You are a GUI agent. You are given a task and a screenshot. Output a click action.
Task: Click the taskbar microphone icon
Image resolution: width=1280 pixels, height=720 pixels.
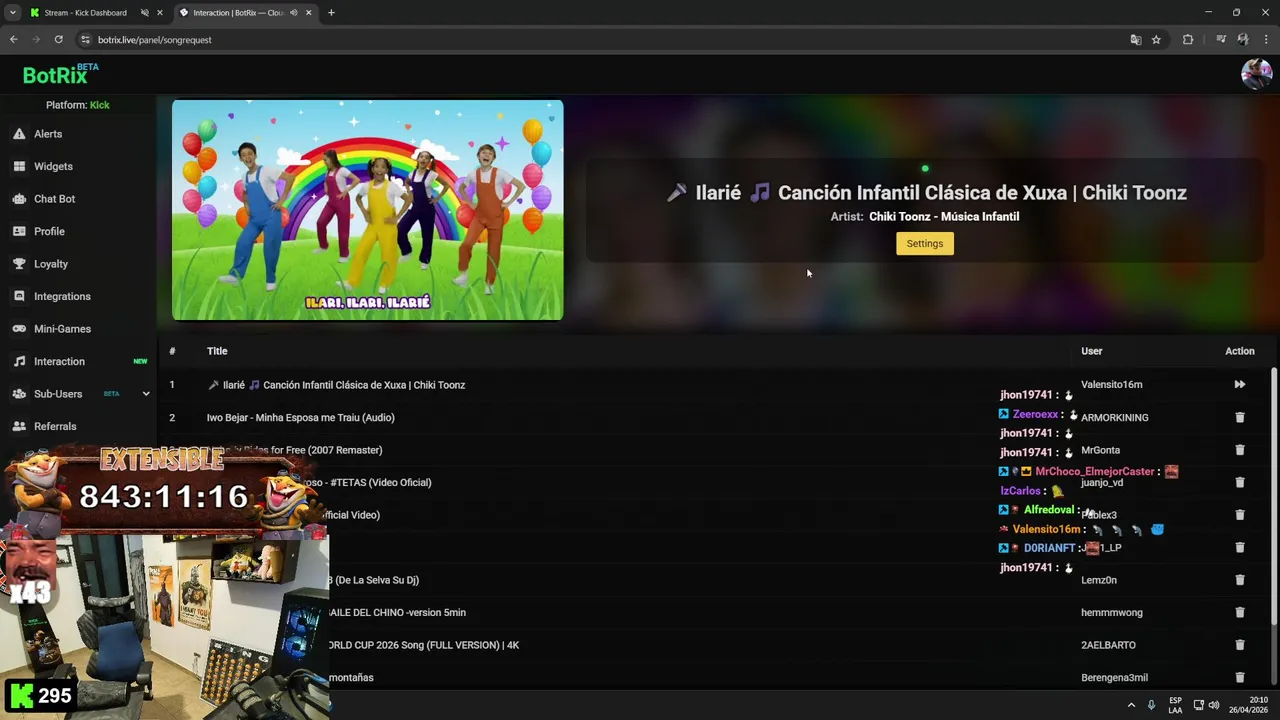click(x=1151, y=705)
